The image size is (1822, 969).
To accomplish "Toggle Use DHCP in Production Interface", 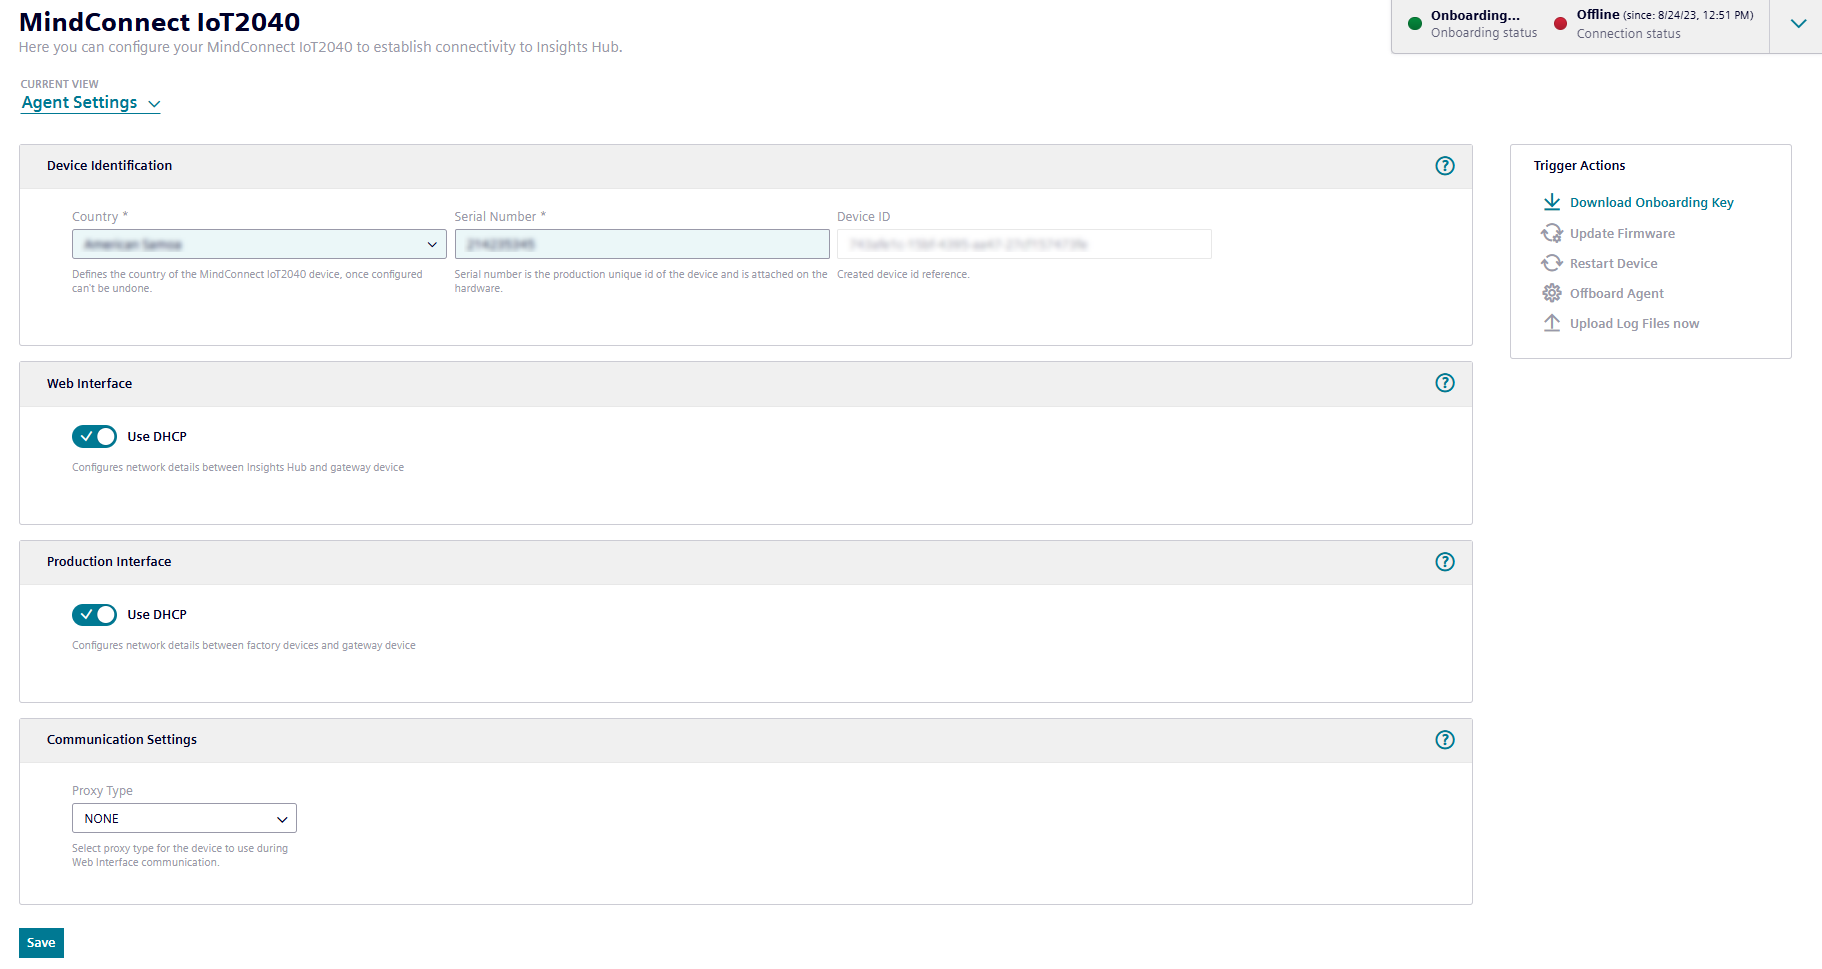I will pos(94,614).
